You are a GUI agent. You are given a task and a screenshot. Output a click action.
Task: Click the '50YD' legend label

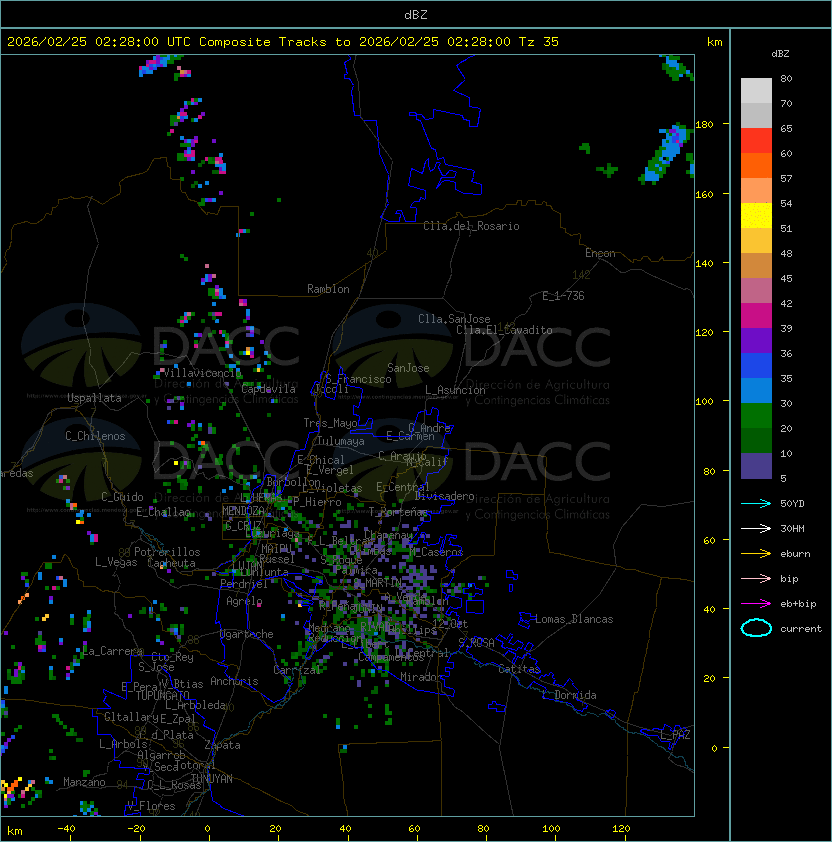tap(792, 503)
